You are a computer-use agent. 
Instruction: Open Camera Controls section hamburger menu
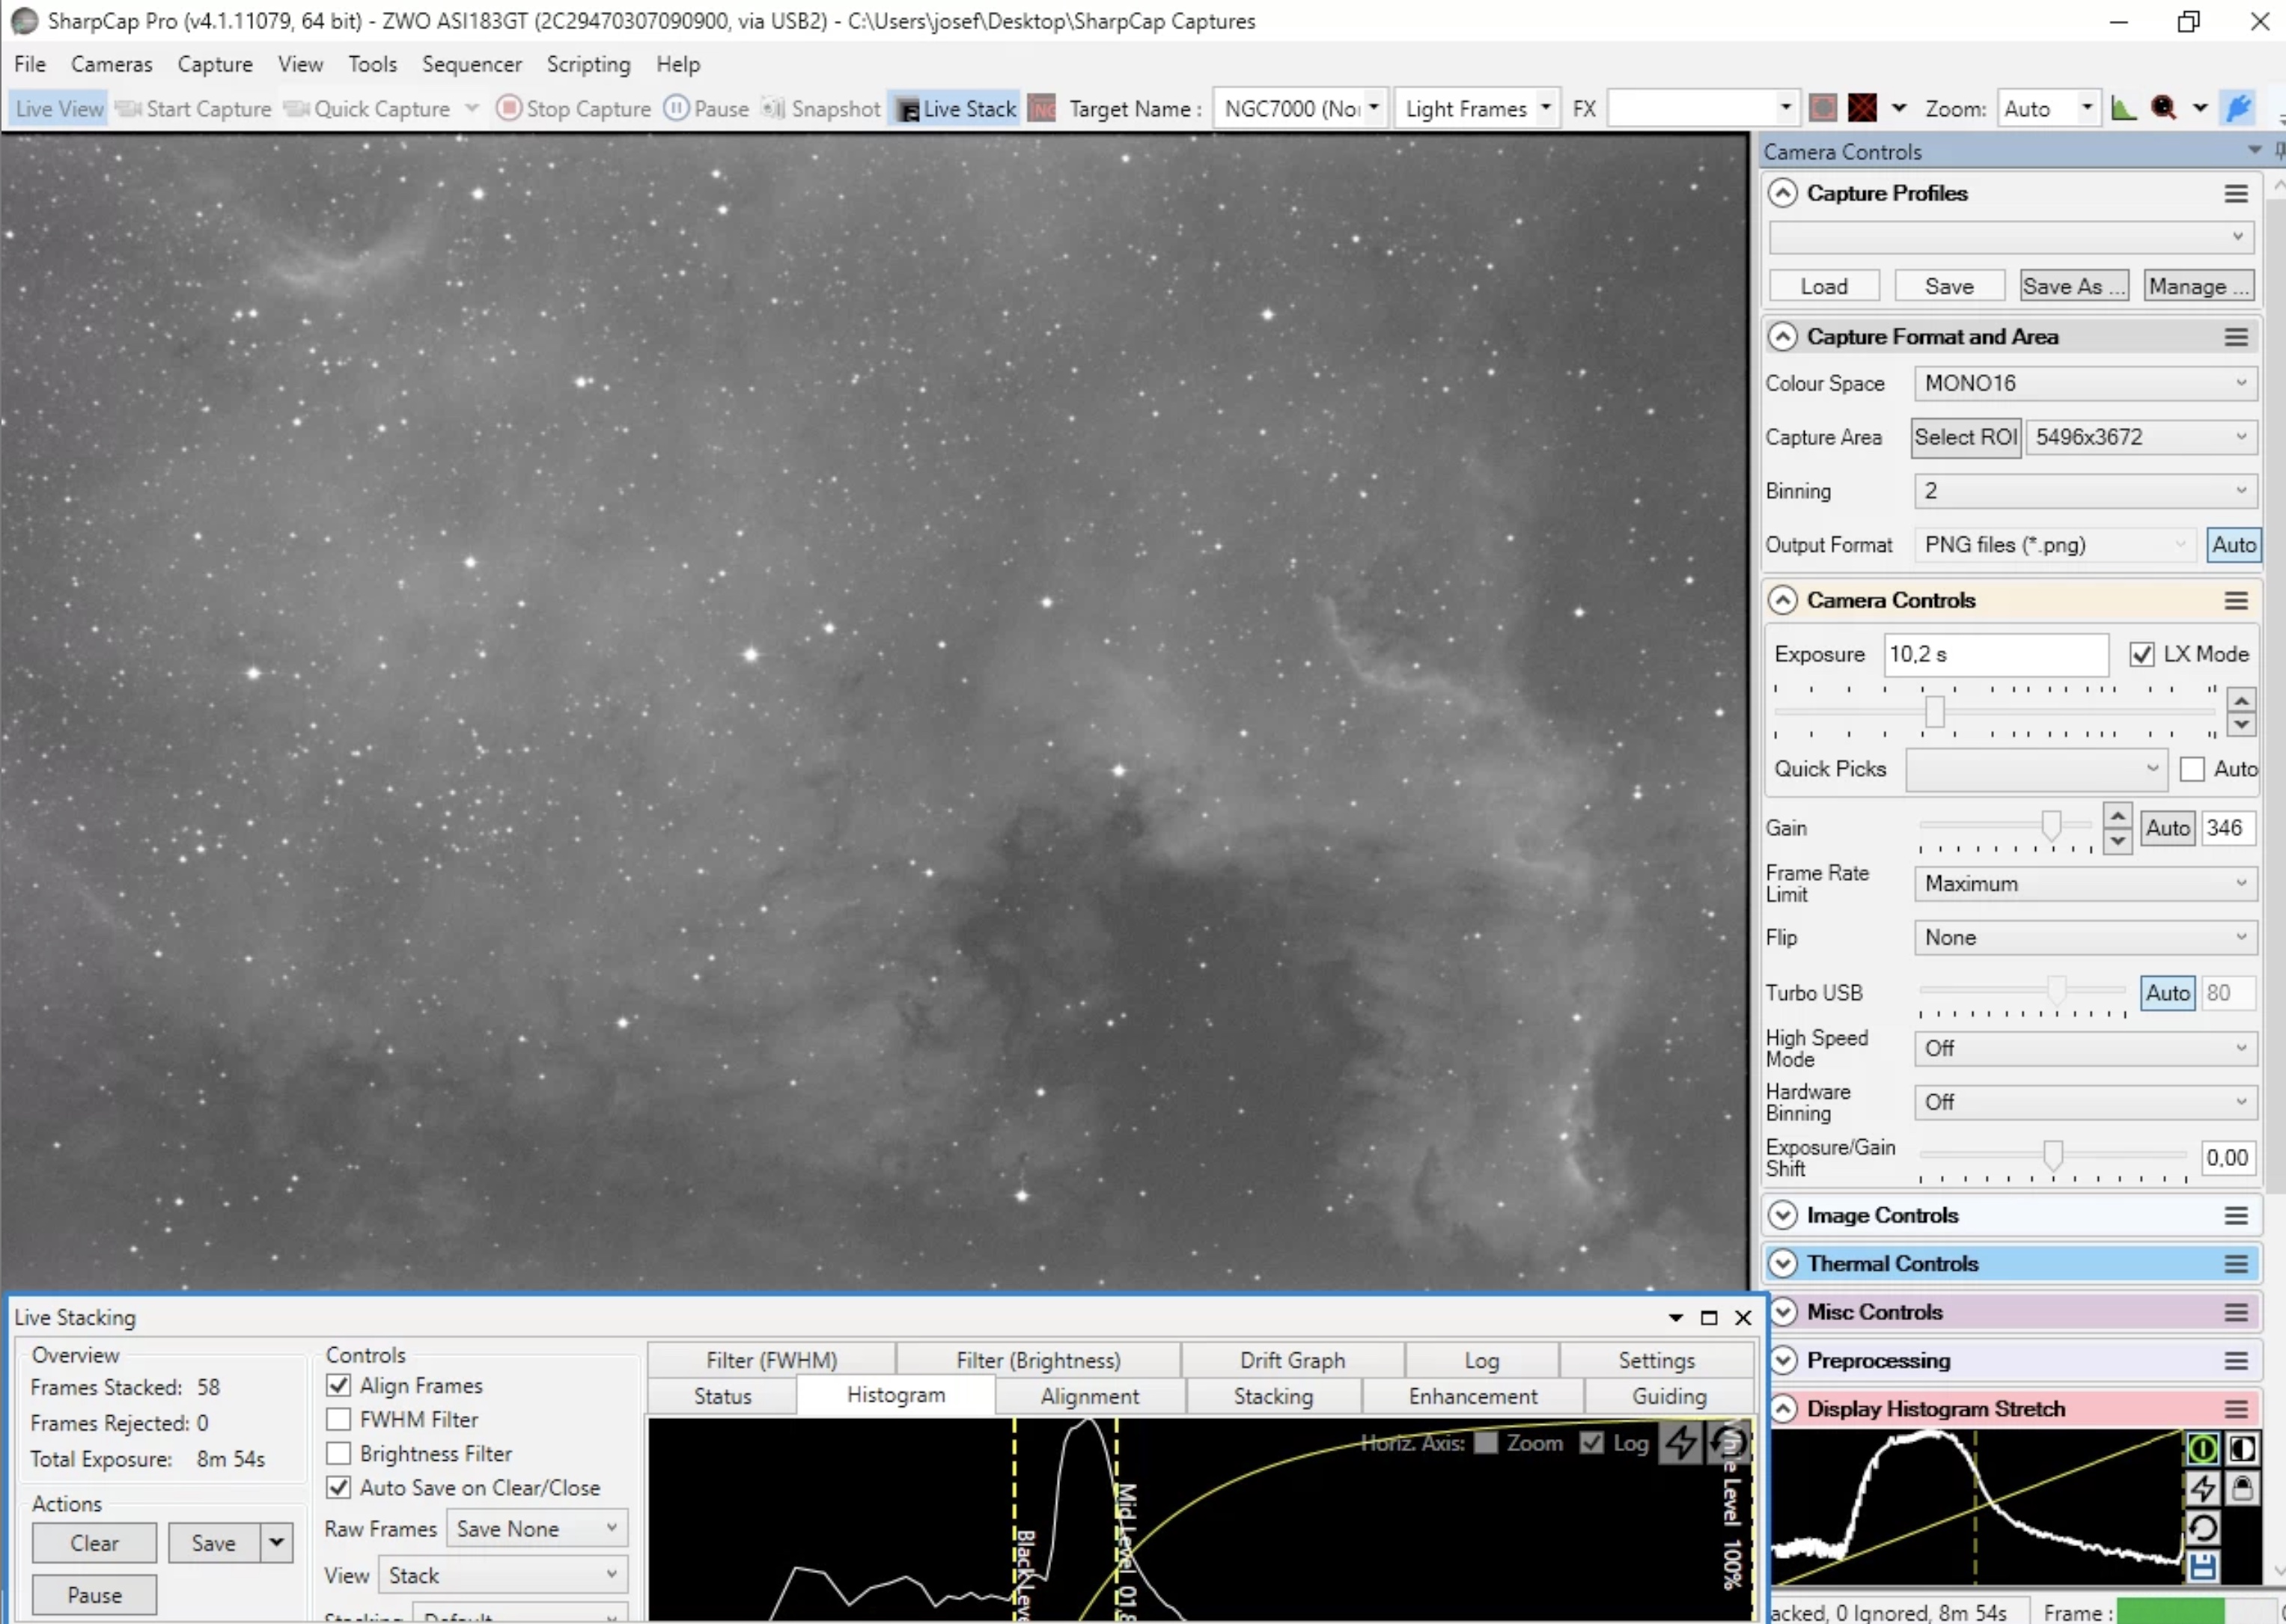pos(2237,600)
